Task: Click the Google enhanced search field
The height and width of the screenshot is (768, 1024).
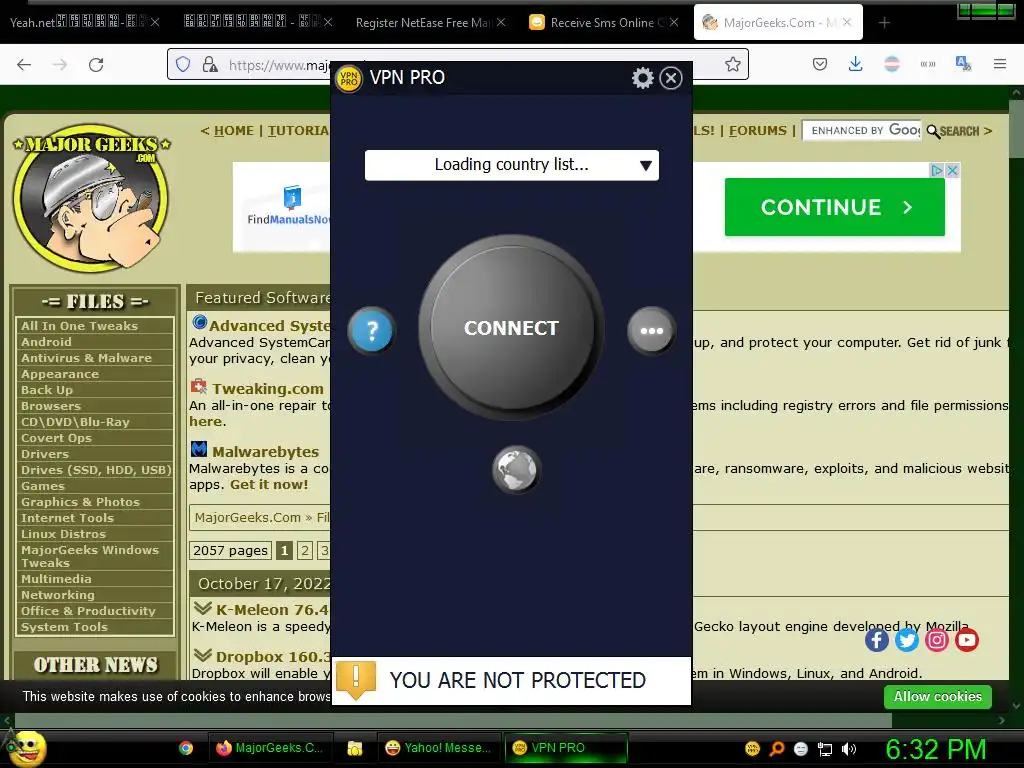Action: (x=862, y=131)
